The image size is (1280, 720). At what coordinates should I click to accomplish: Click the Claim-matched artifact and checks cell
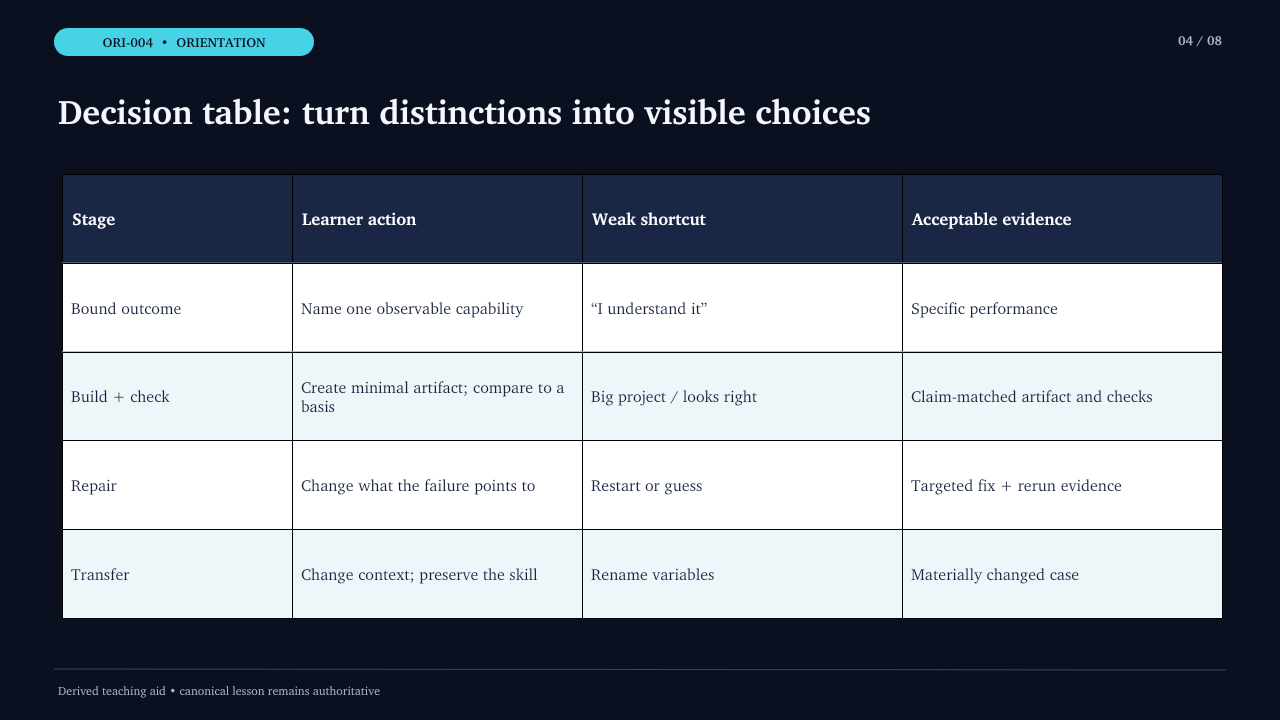pyautogui.click(x=1062, y=396)
